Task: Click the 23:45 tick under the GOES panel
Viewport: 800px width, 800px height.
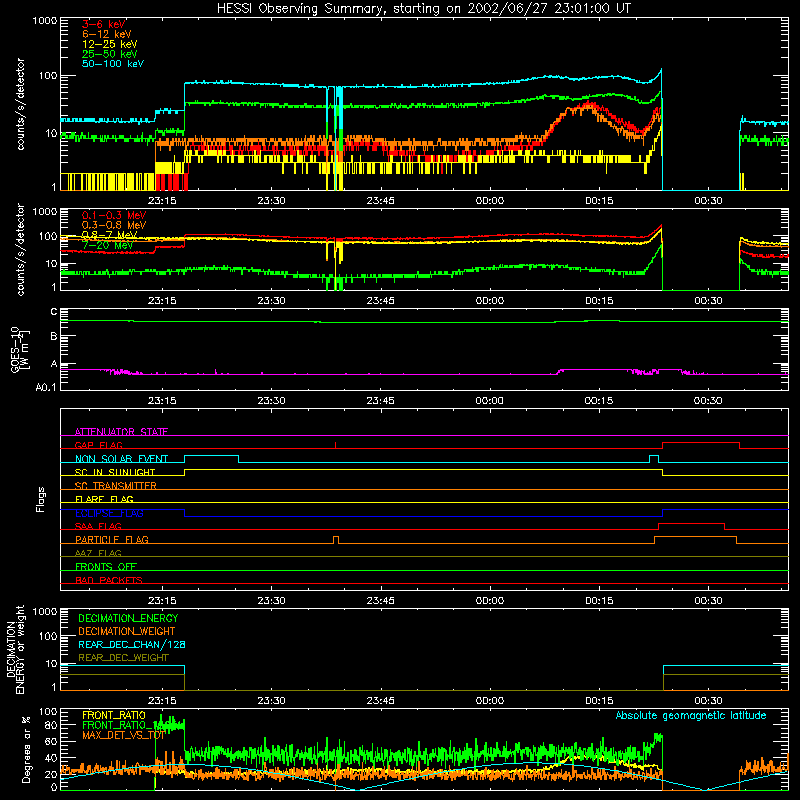Action: [380, 401]
